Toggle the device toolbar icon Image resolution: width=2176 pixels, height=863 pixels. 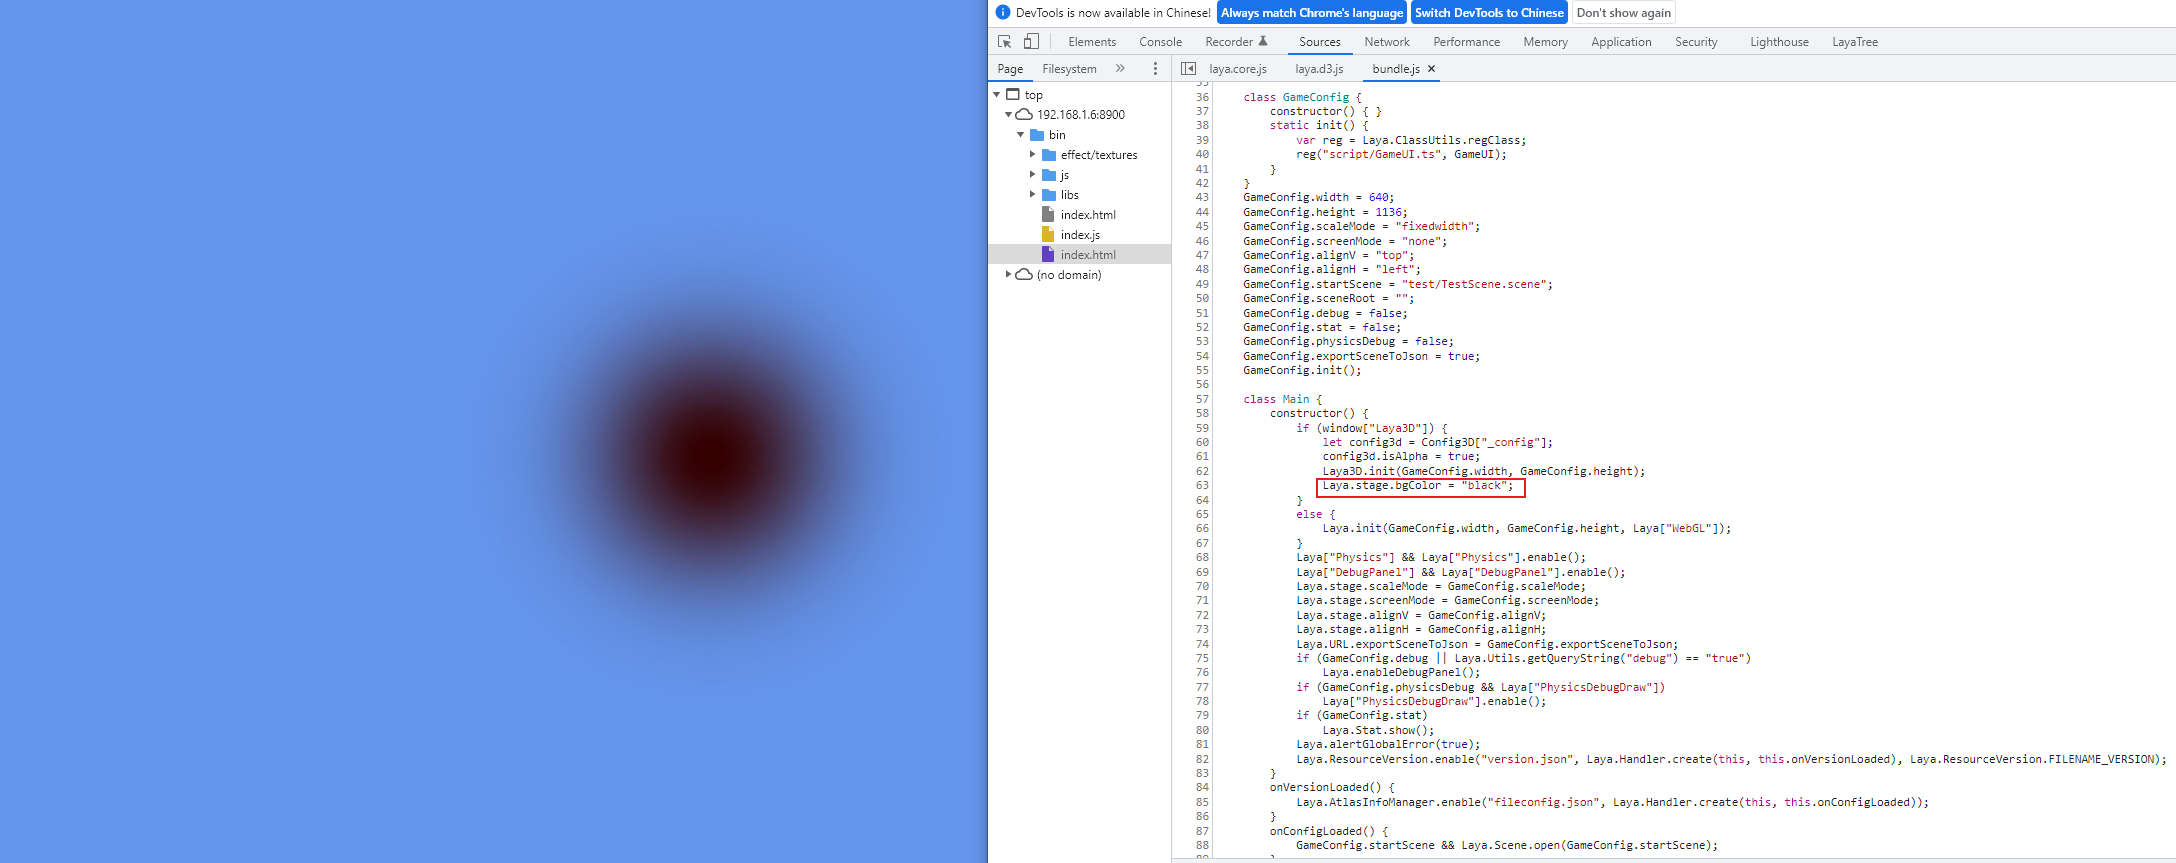coord(1031,41)
